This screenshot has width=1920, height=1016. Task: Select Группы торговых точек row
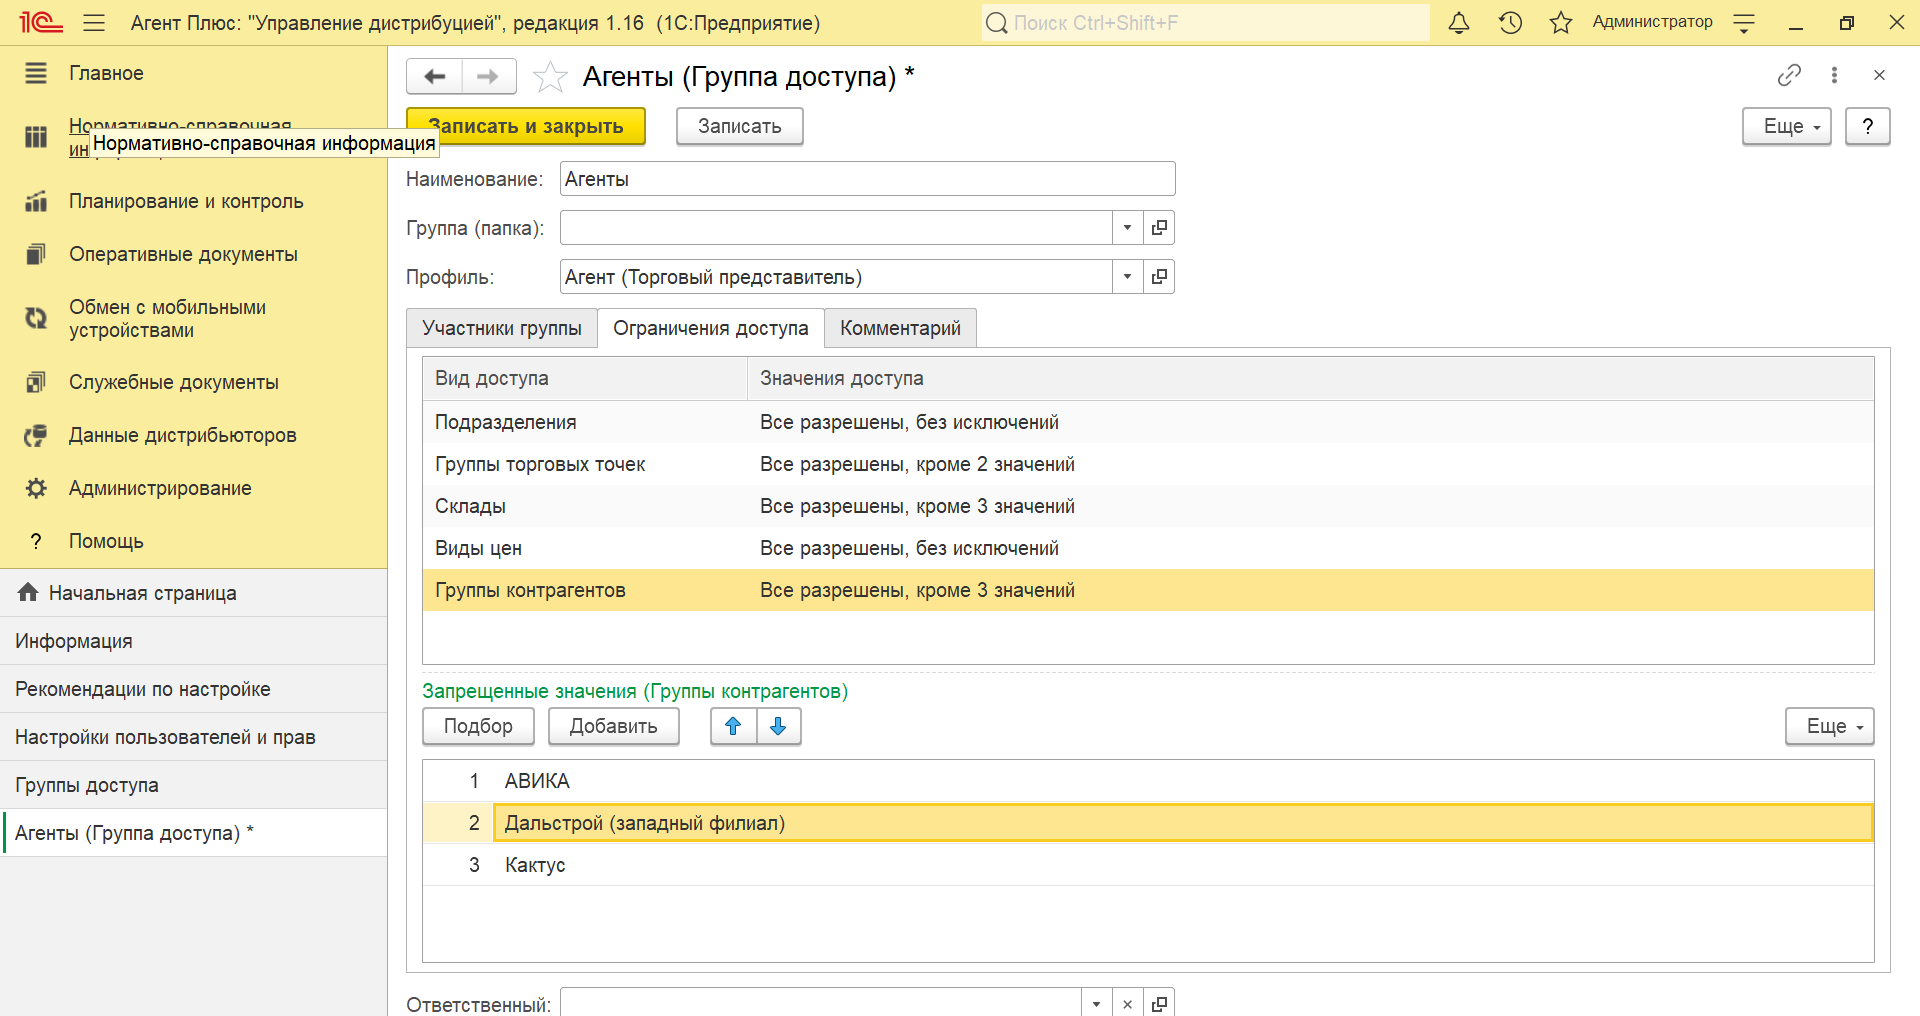point(1148,464)
